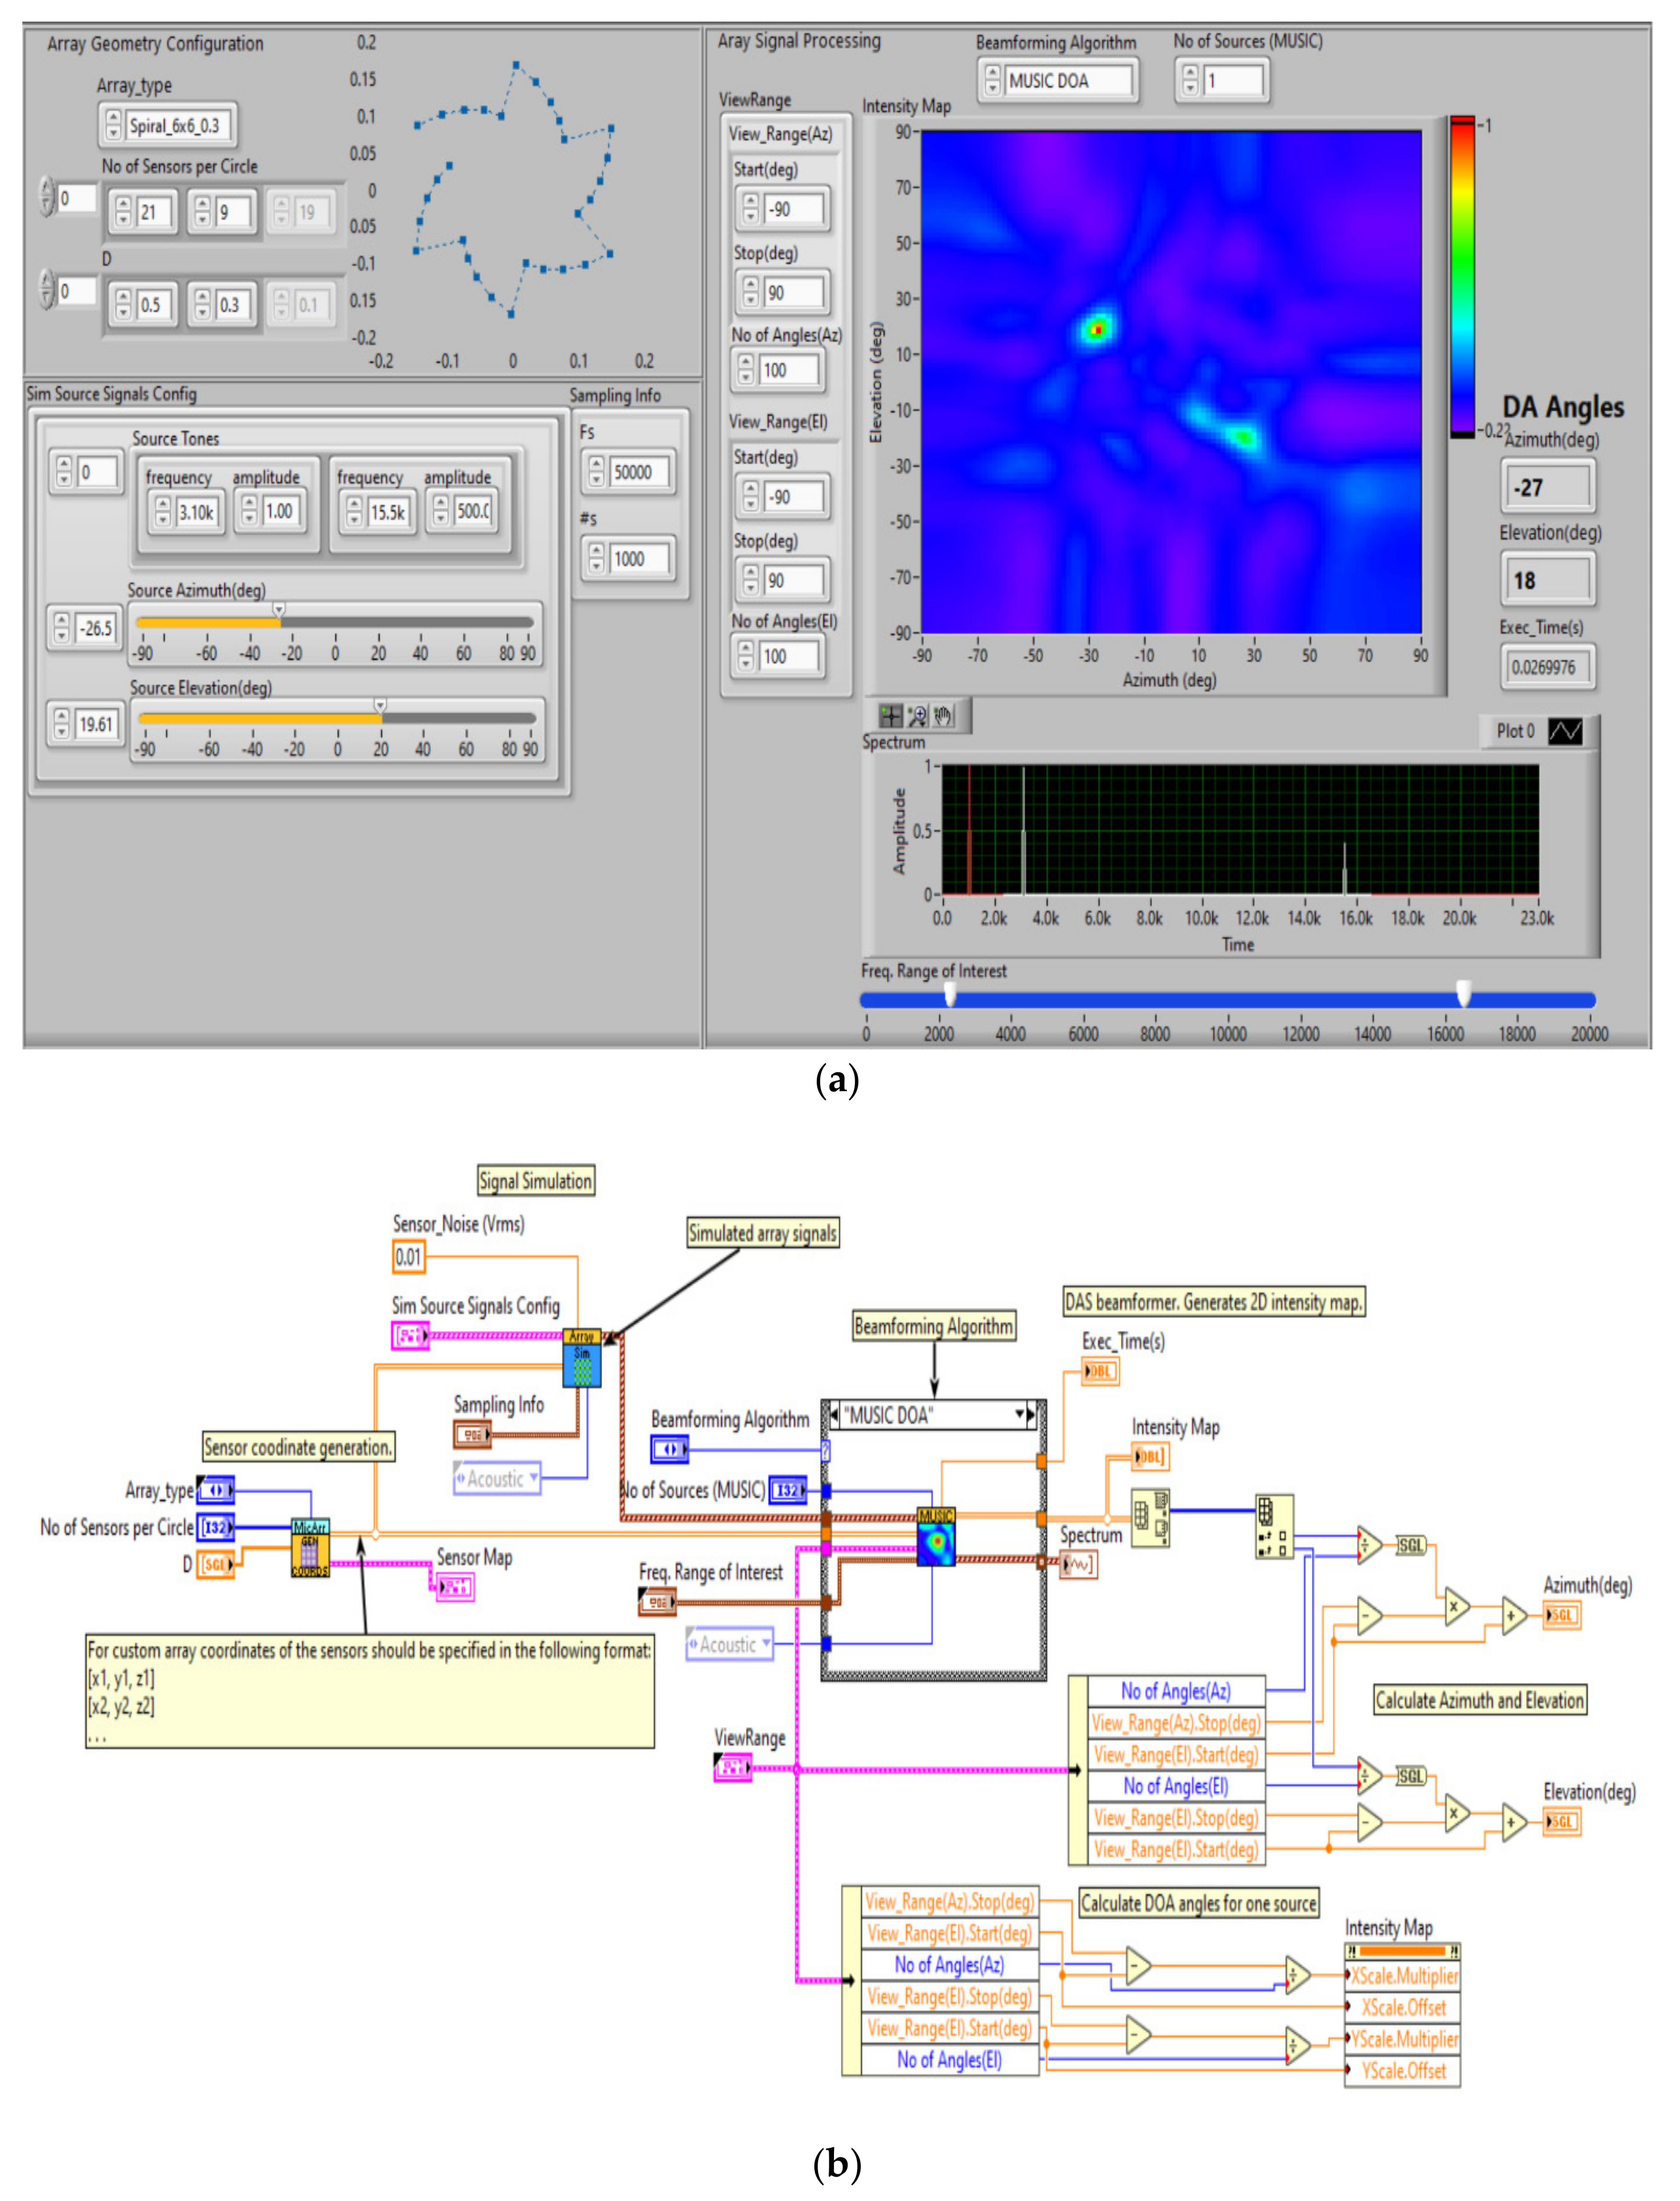Click next case arrow on case structure
The image size is (1680, 2201).
[1032, 1414]
